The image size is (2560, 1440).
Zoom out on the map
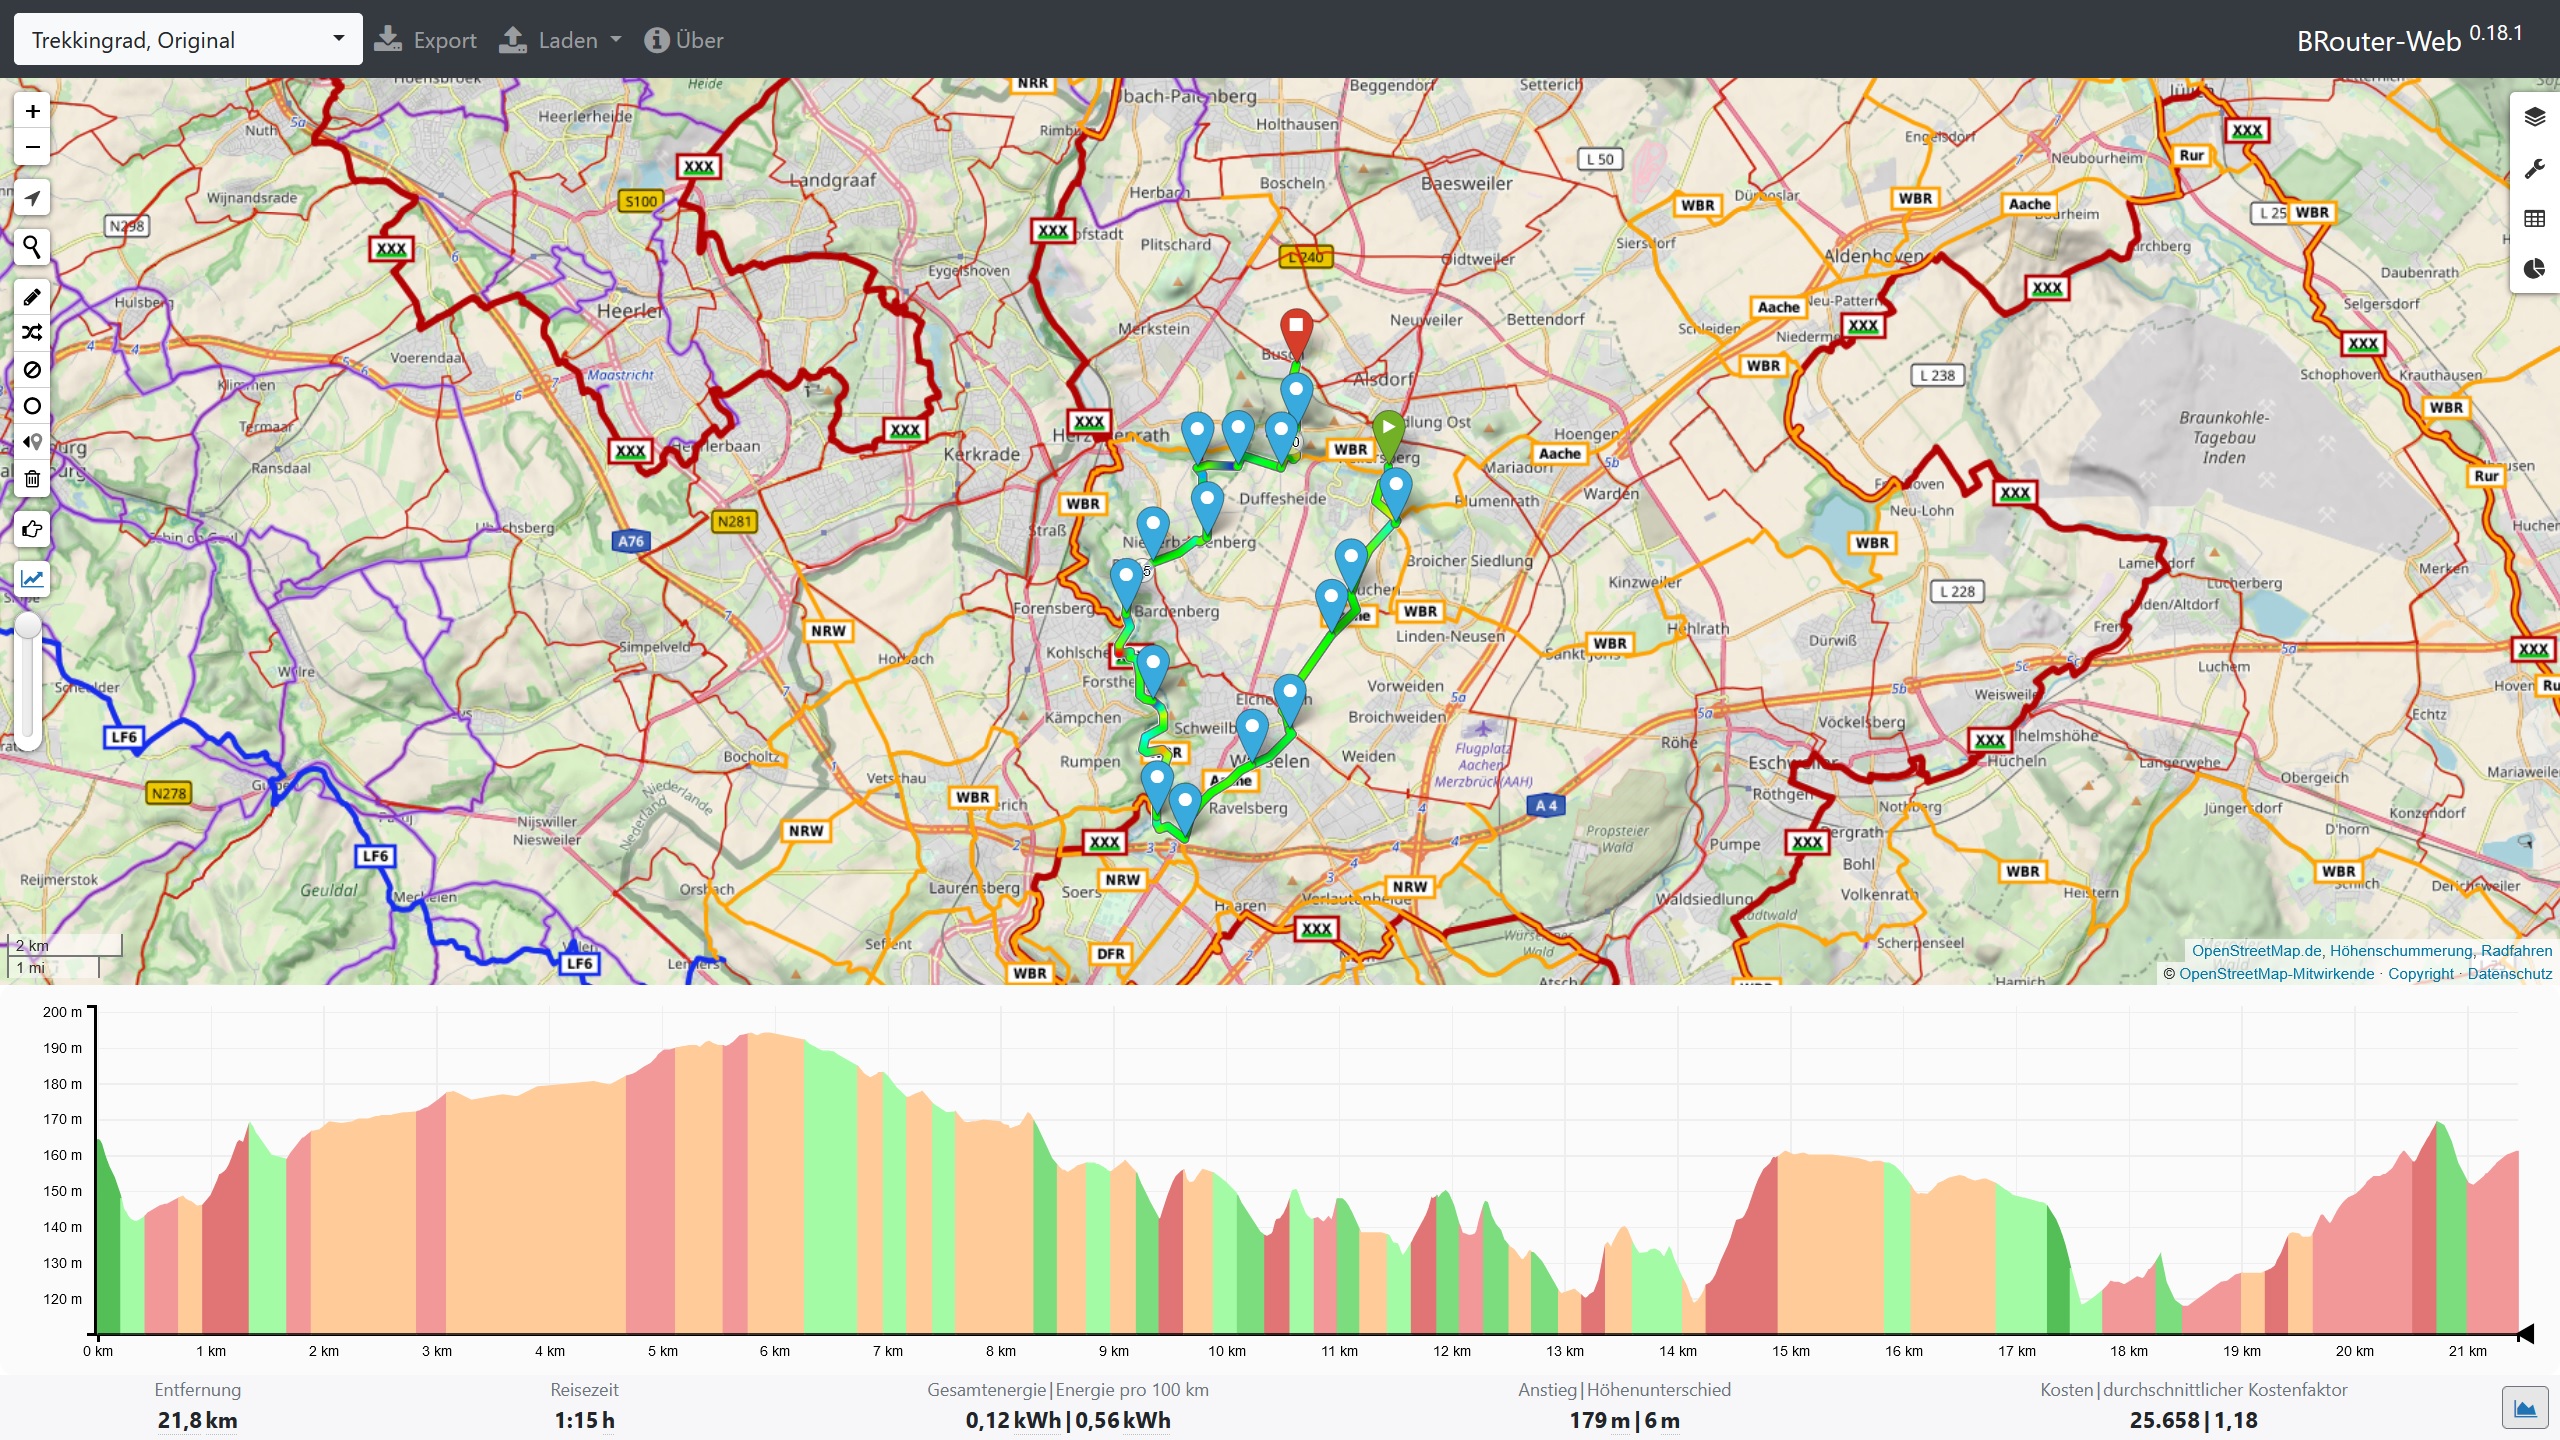tap(32, 147)
